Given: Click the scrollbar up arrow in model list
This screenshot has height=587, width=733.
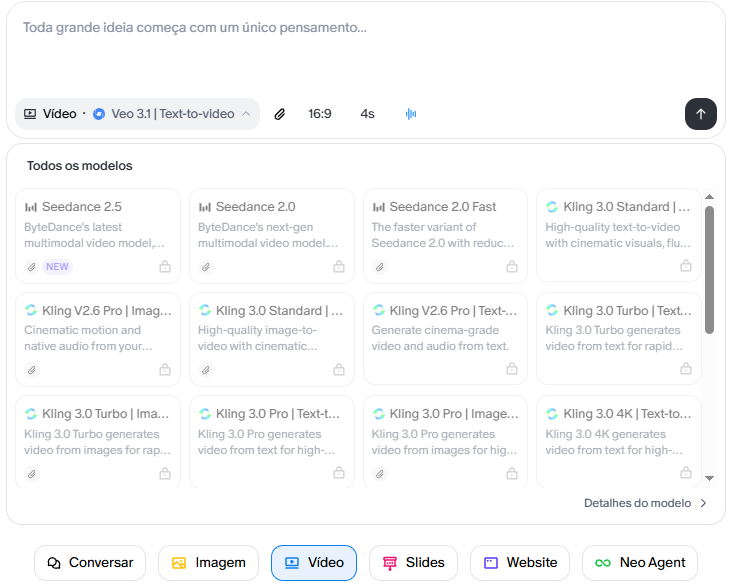Looking at the screenshot, I should click(x=709, y=197).
